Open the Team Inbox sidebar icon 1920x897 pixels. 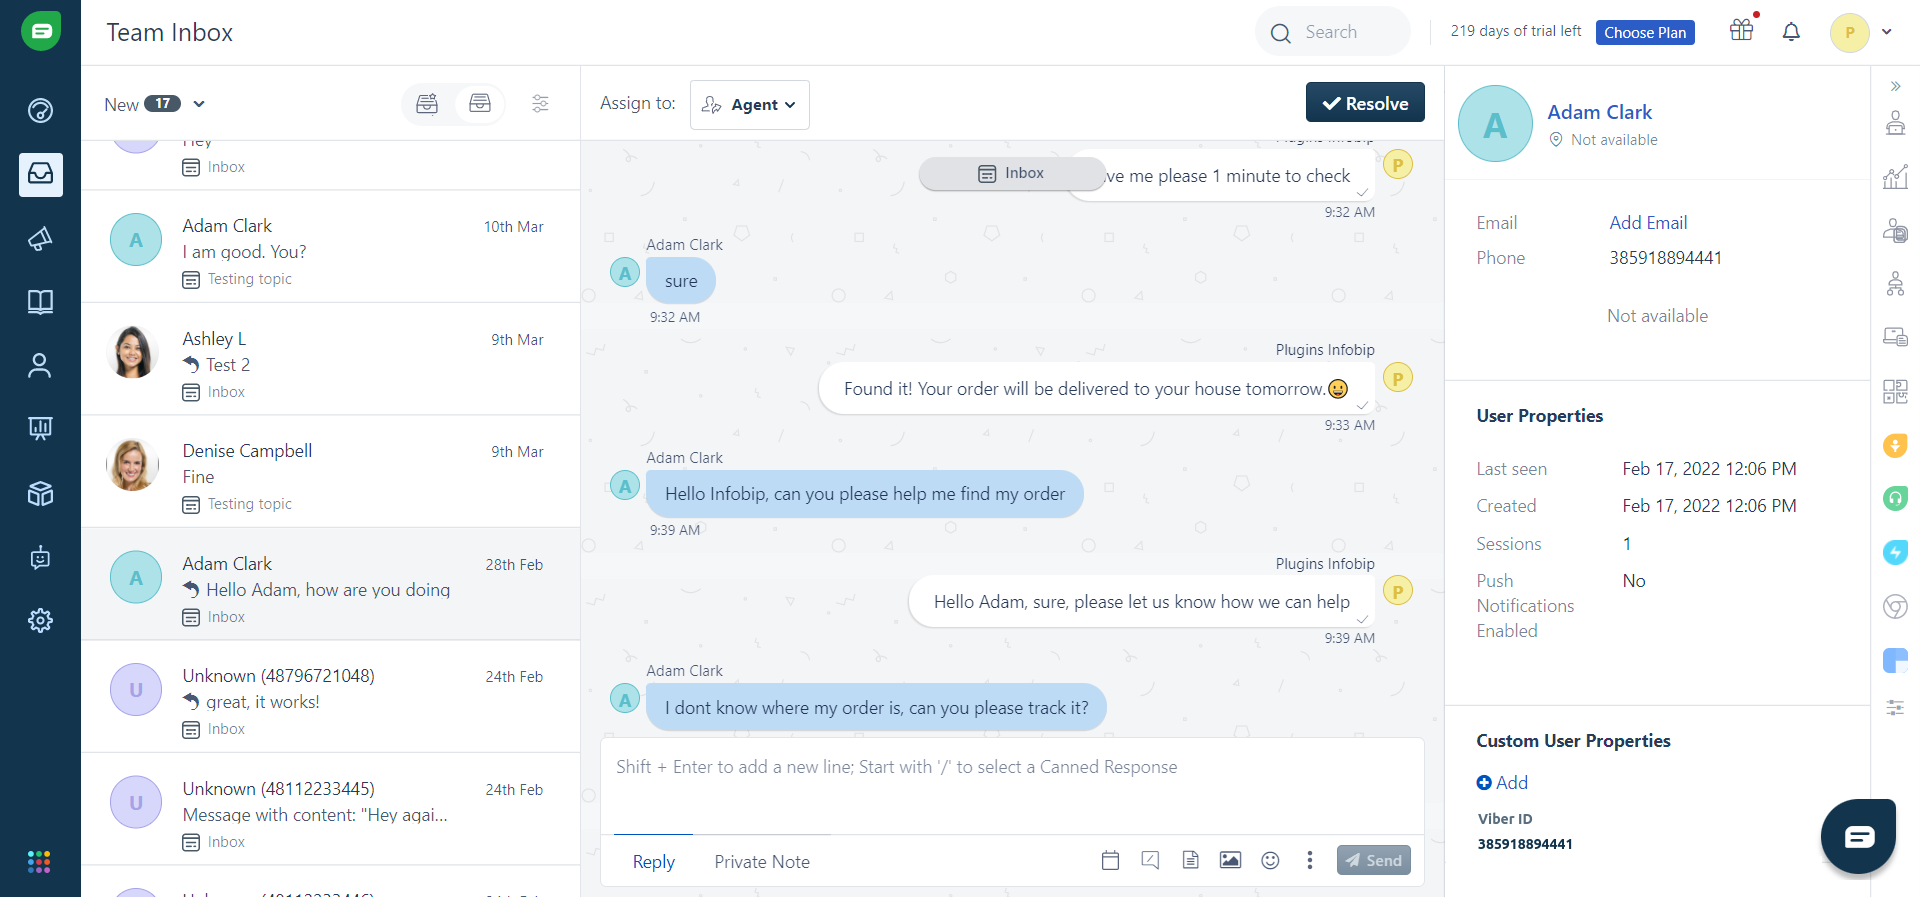tap(40, 174)
